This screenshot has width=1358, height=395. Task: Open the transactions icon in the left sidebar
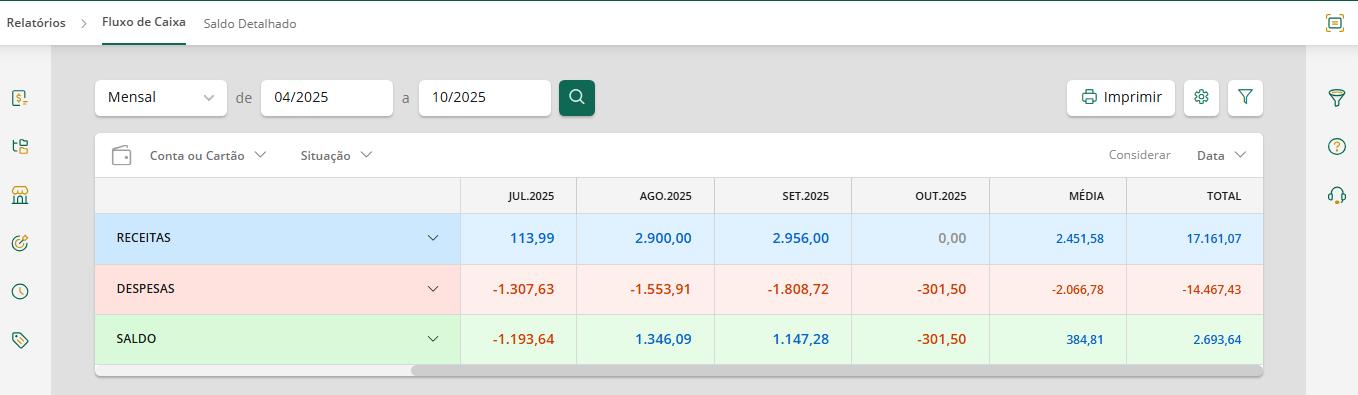(x=19, y=98)
